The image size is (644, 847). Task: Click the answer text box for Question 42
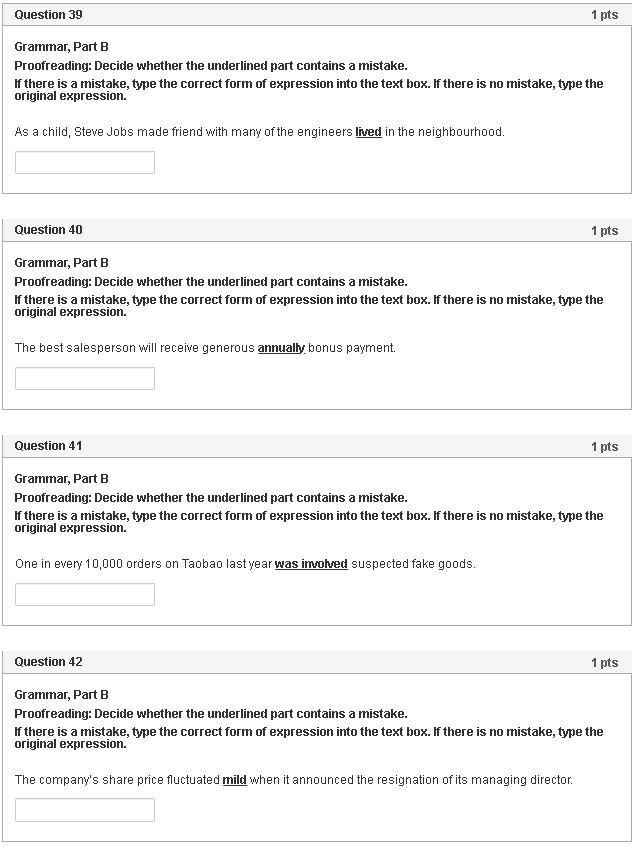click(x=84, y=809)
